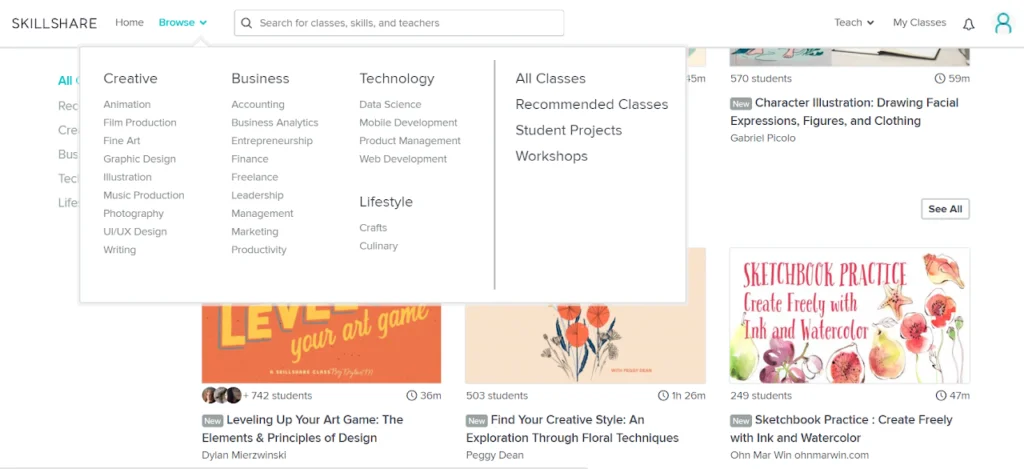Click teacher name Dylan Mierzwinski
The image size is (1024, 469).
tap(244, 455)
